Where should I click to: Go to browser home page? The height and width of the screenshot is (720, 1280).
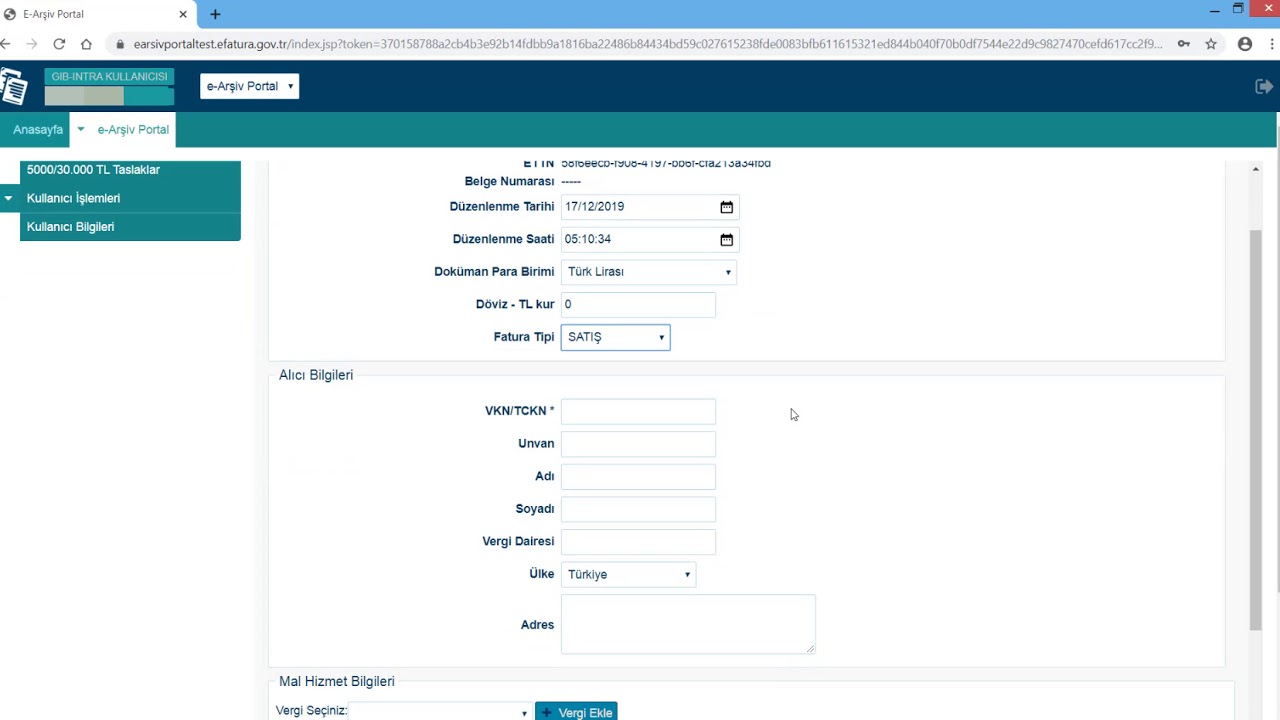click(x=86, y=44)
